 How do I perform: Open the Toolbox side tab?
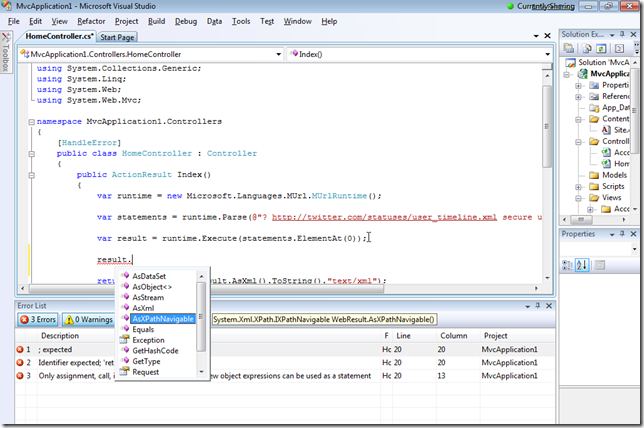[x=6, y=53]
